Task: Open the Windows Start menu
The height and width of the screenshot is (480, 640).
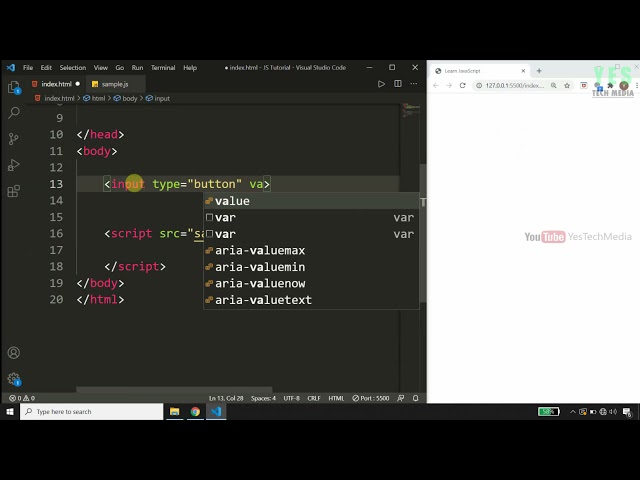Action: (10, 411)
